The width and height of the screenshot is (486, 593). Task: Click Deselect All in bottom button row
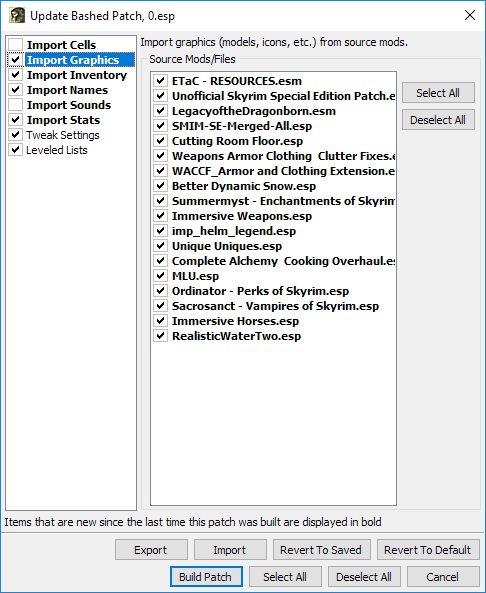364,577
